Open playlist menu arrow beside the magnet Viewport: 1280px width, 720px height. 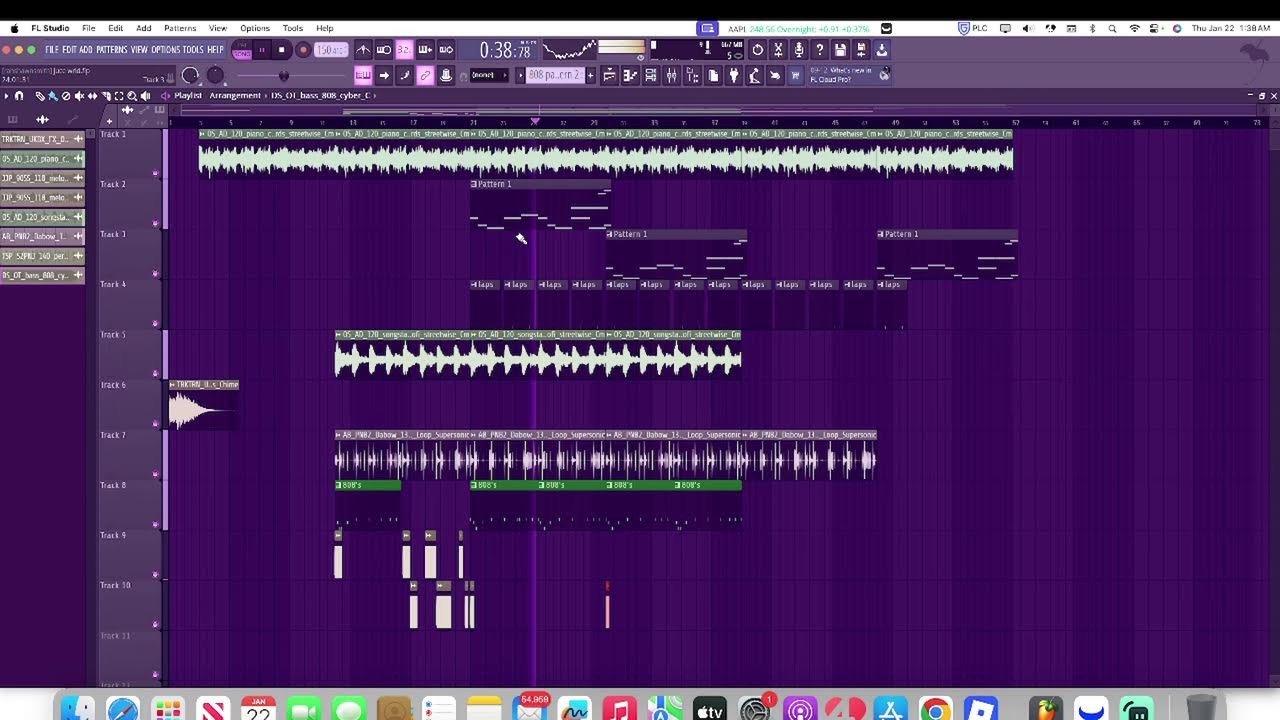coord(6,96)
